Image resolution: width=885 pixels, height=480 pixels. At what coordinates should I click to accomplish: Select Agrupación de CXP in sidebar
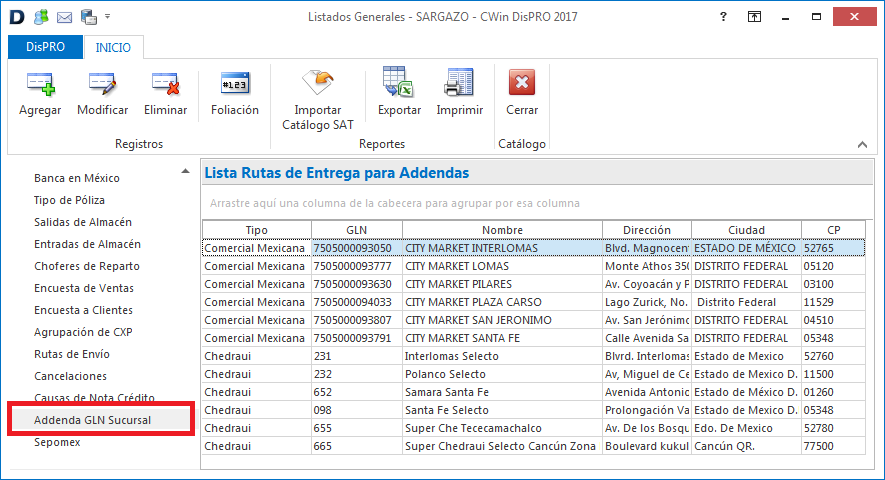point(83,332)
